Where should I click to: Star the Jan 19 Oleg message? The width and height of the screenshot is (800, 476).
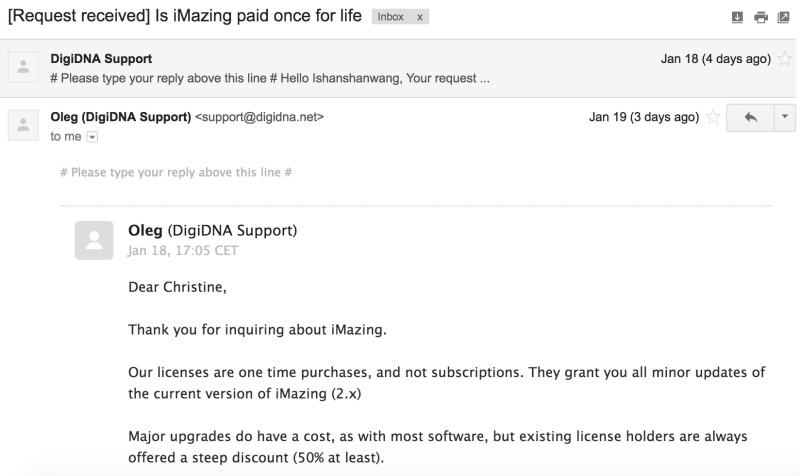point(713,117)
